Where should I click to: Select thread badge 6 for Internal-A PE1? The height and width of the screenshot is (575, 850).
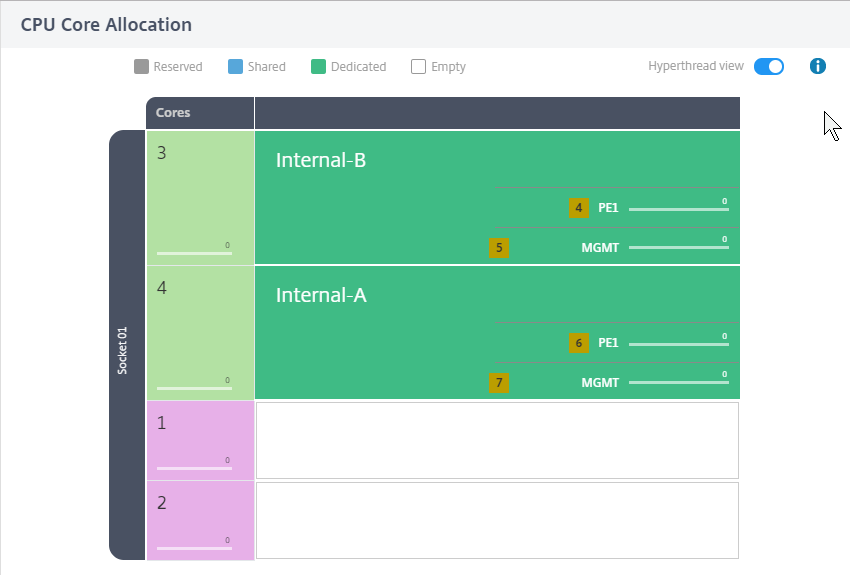pos(579,343)
